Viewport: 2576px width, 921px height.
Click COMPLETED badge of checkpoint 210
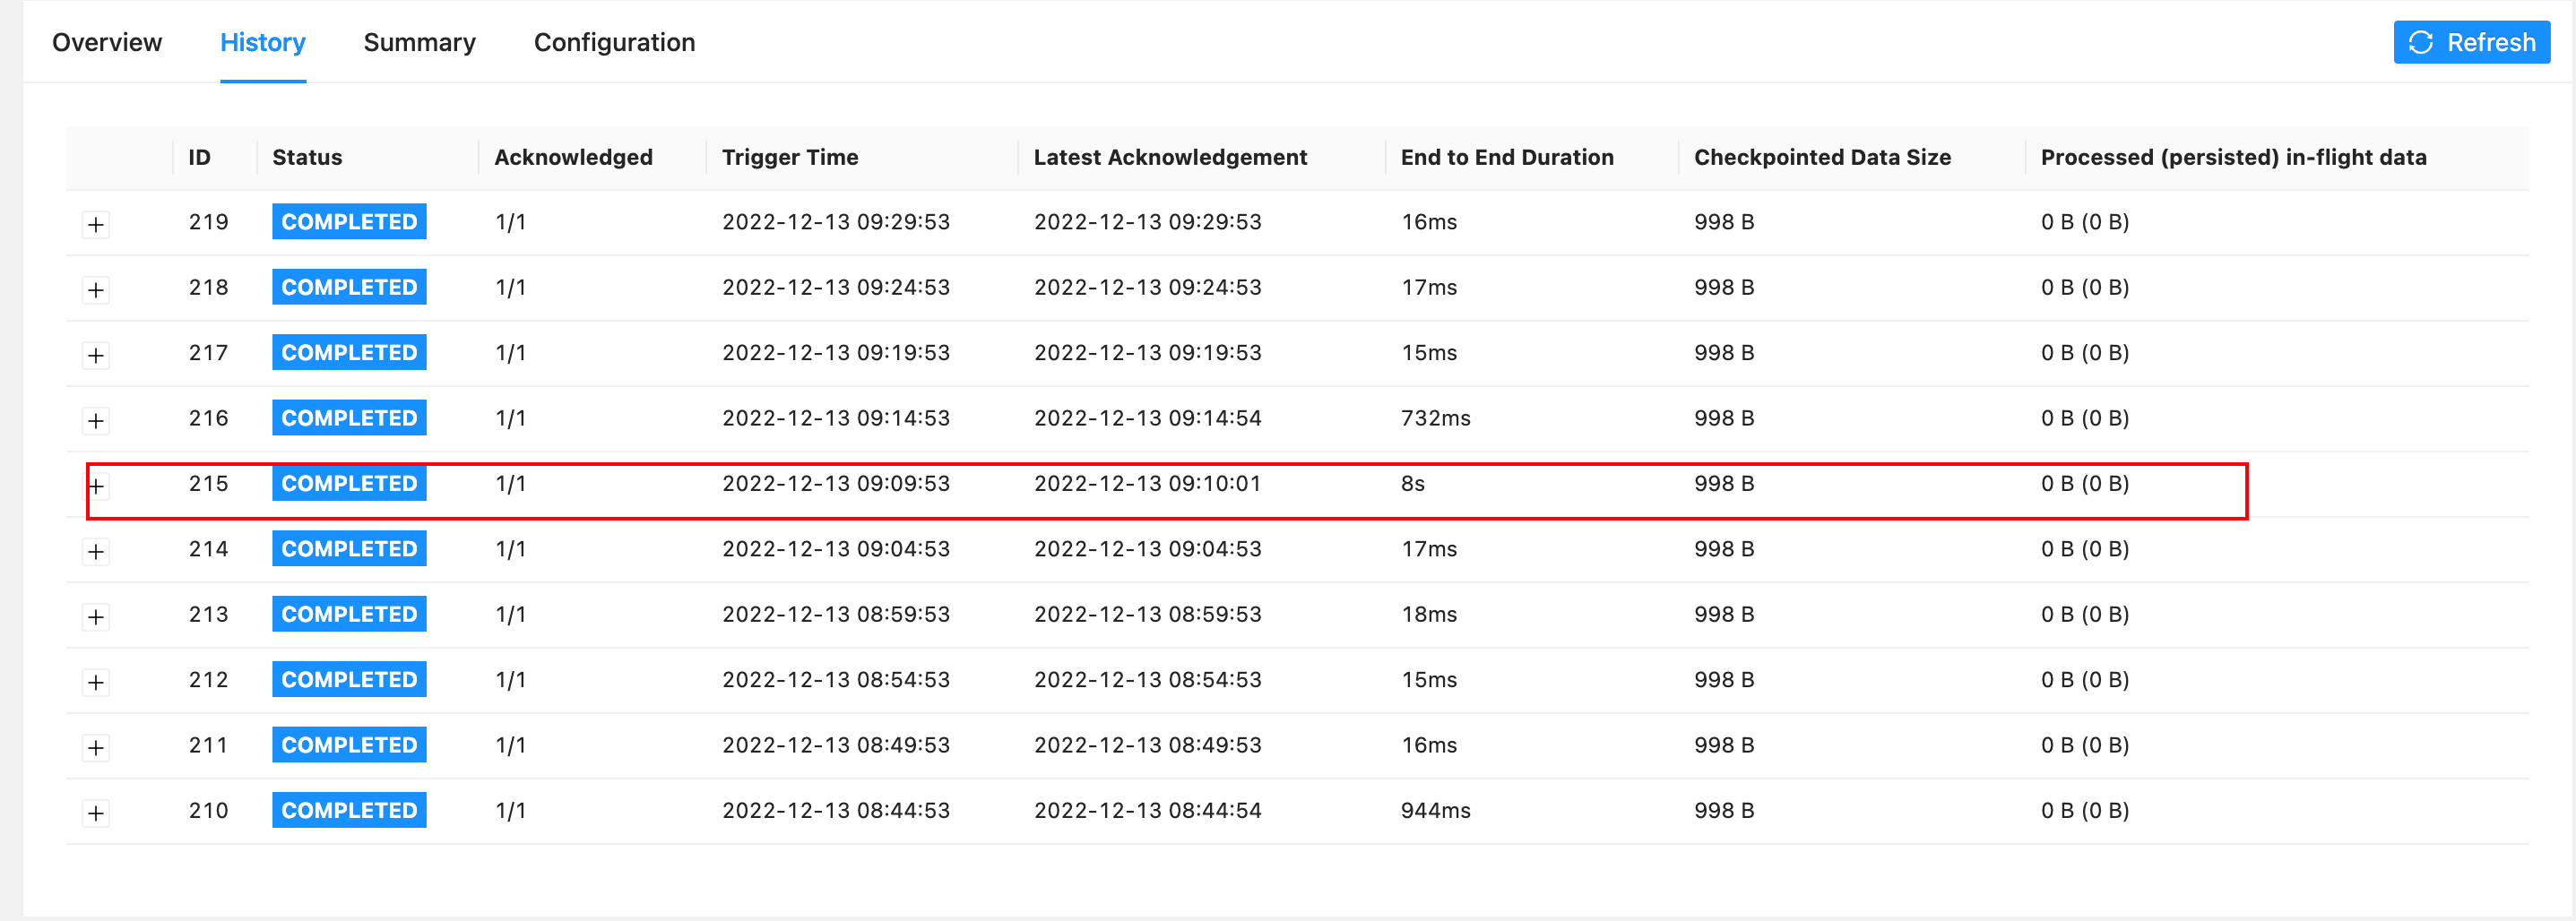pos(349,810)
